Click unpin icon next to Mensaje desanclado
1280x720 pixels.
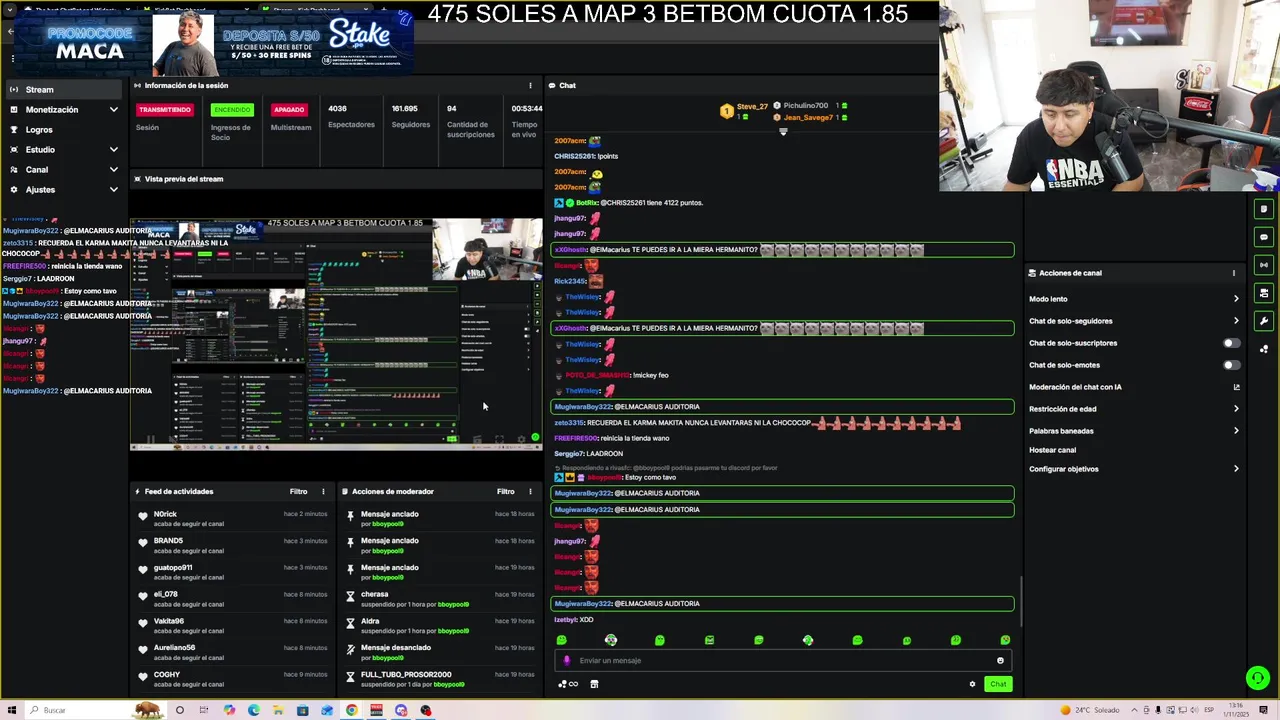[350, 650]
